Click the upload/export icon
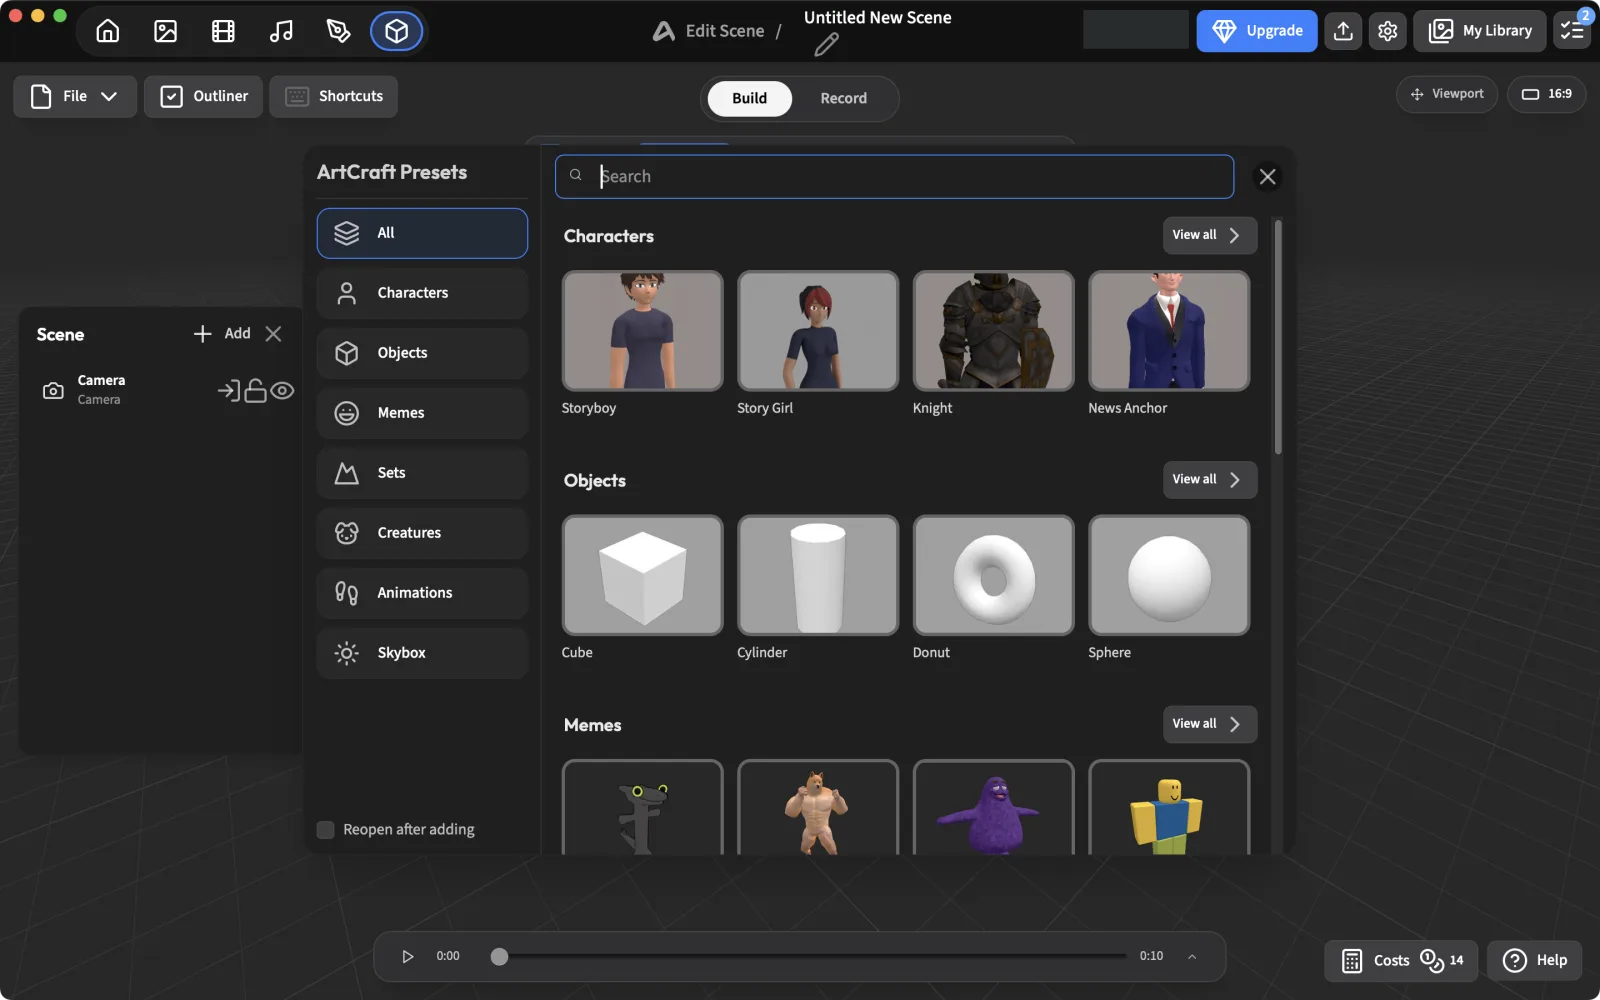 pyautogui.click(x=1343, y=31)
